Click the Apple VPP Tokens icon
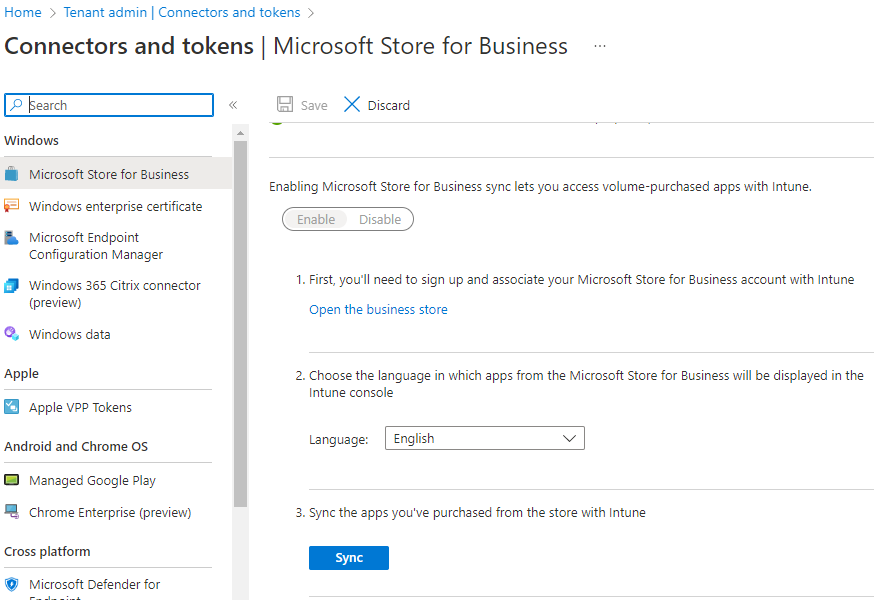The height and width of the screenshot is (600, 874). click(11, 407)
